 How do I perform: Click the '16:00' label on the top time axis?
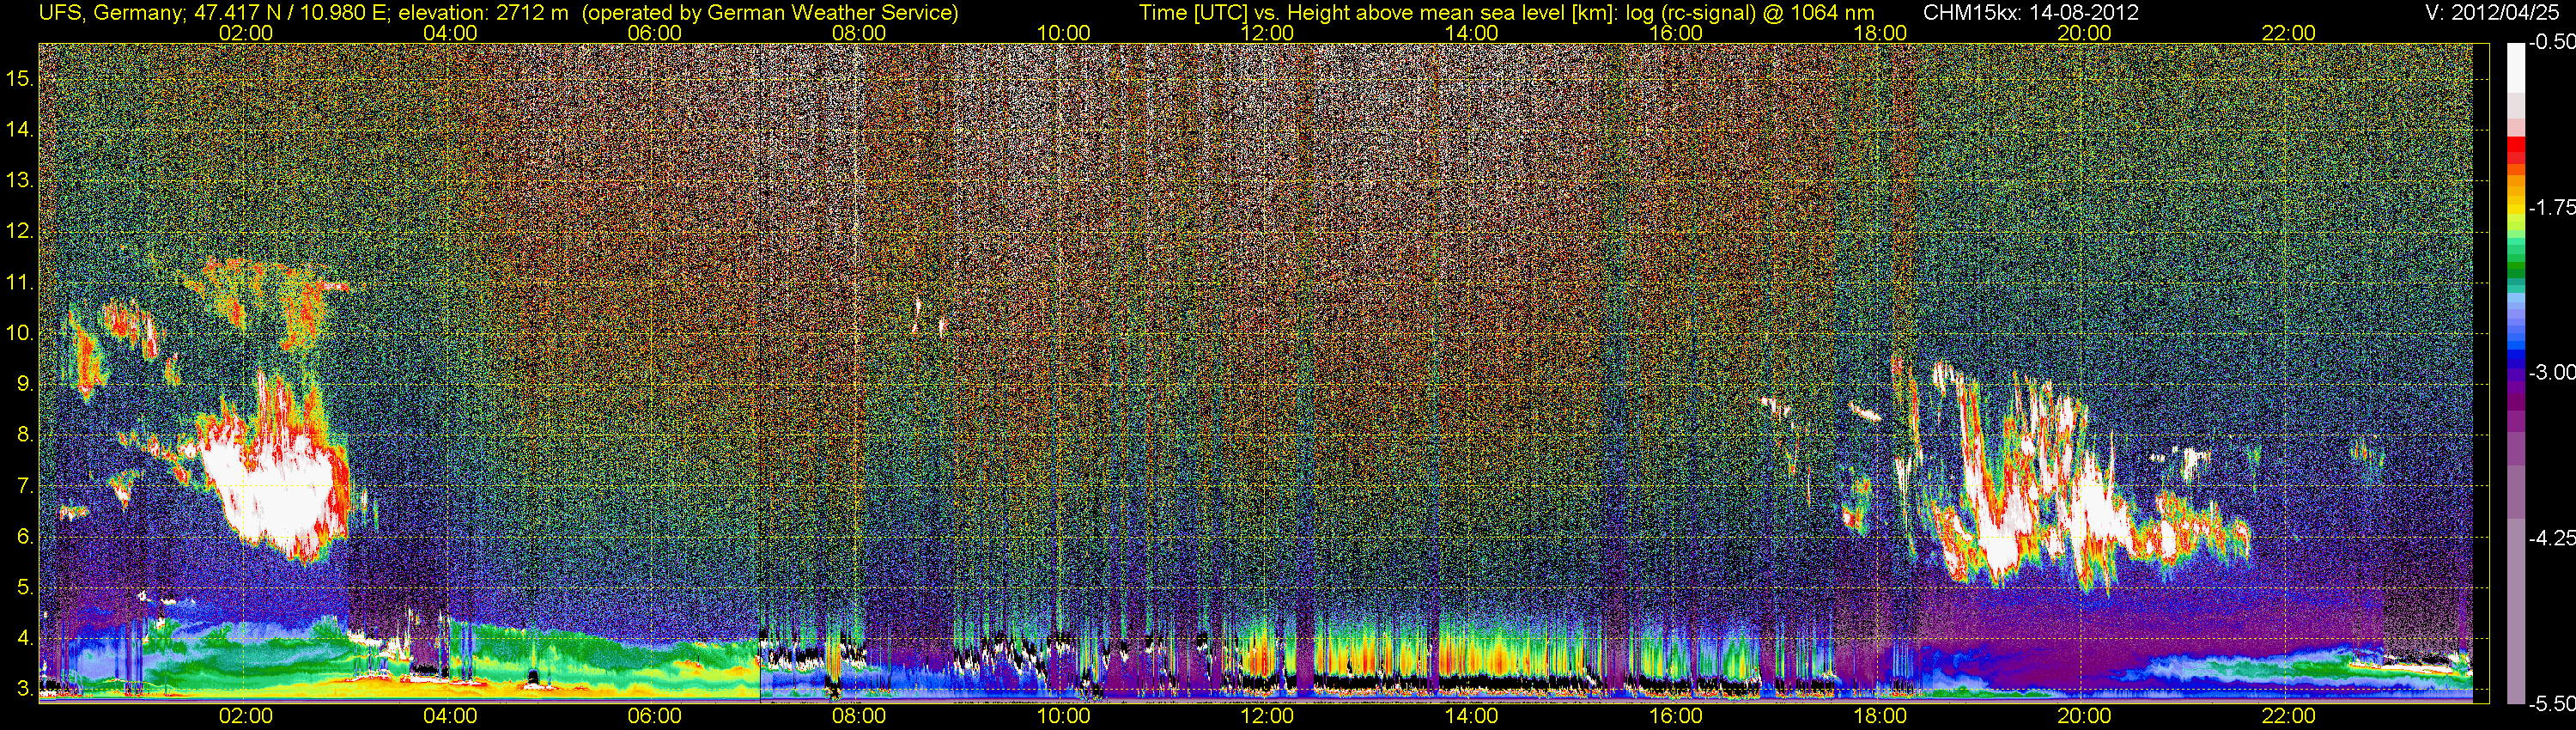tap(1676, 33)
